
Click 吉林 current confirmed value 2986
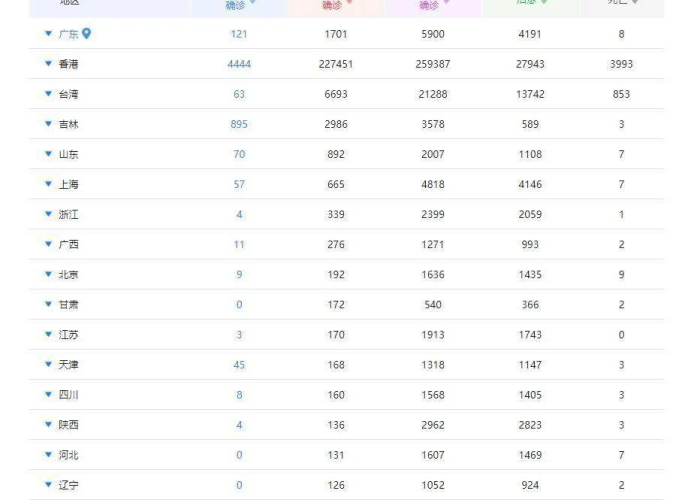tap(336, 124)
